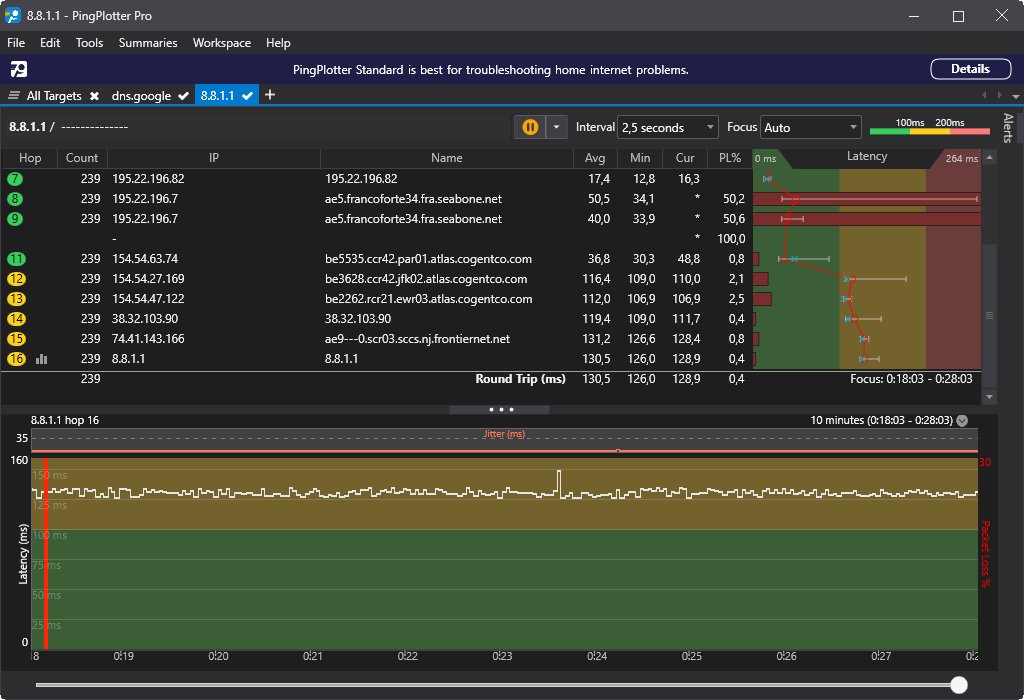Screen dimensions: 1024x700
Task: Select hop 8 green circle
Action: 15,199
